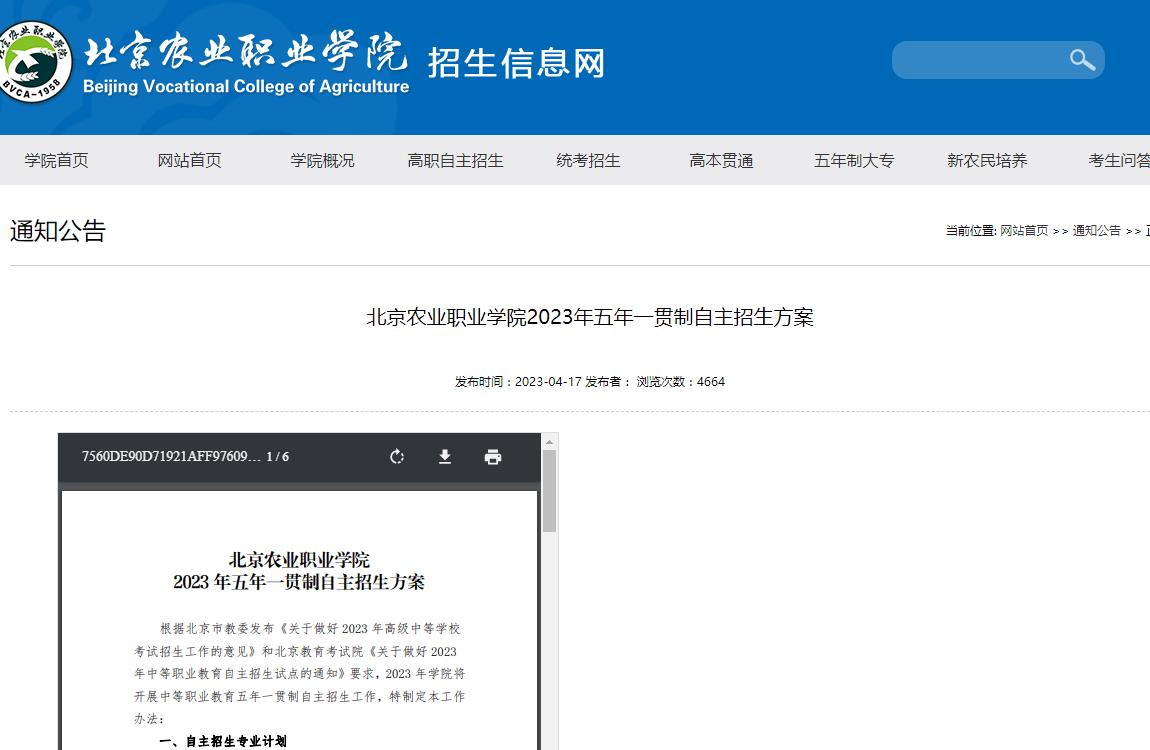1150x750 pixels.
Task: Open 高本贯通 menu item
Action: pyautogui.click(x=721, y=161)
